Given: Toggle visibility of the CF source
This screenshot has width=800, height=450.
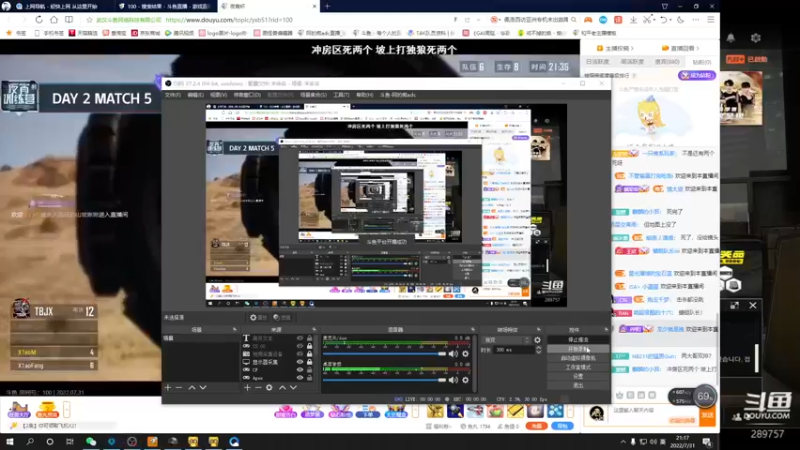Looking at the screenshot, I should (300, 370).
